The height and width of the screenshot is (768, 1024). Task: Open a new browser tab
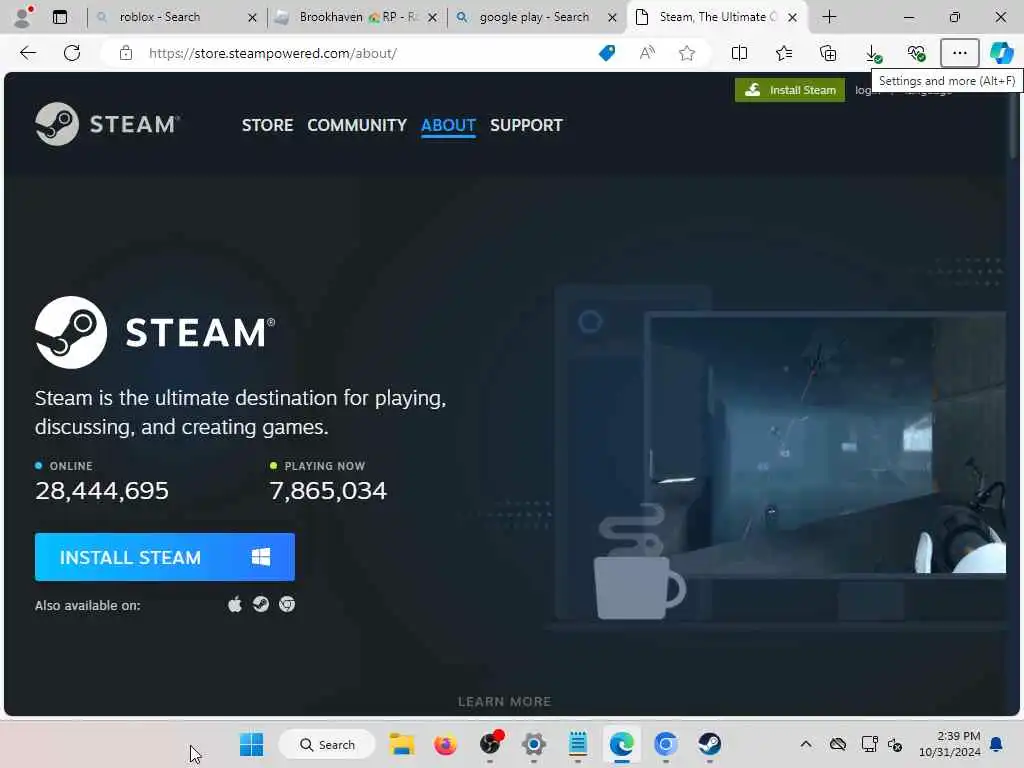(829, 17)
